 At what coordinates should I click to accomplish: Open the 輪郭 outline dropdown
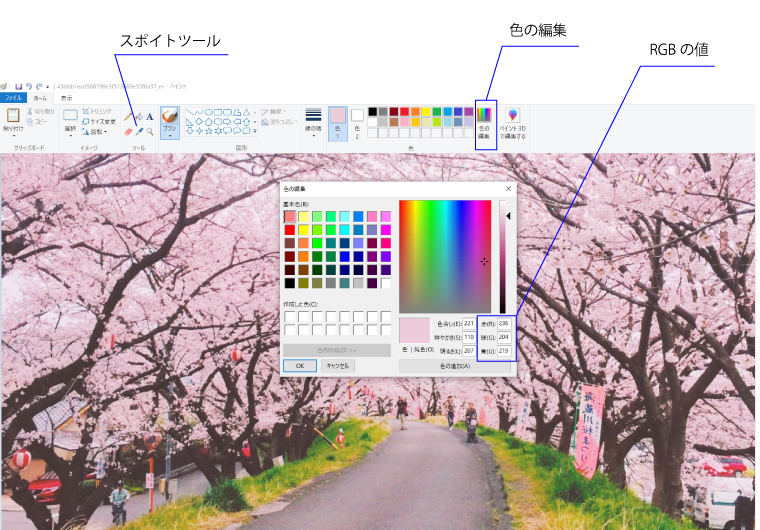tap(274, 112)
